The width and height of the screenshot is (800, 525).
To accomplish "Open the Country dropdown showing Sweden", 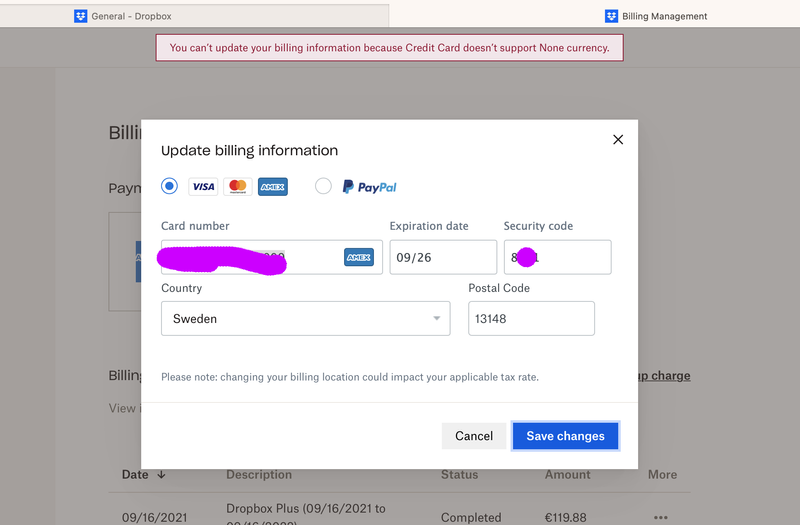I will 306,318.
